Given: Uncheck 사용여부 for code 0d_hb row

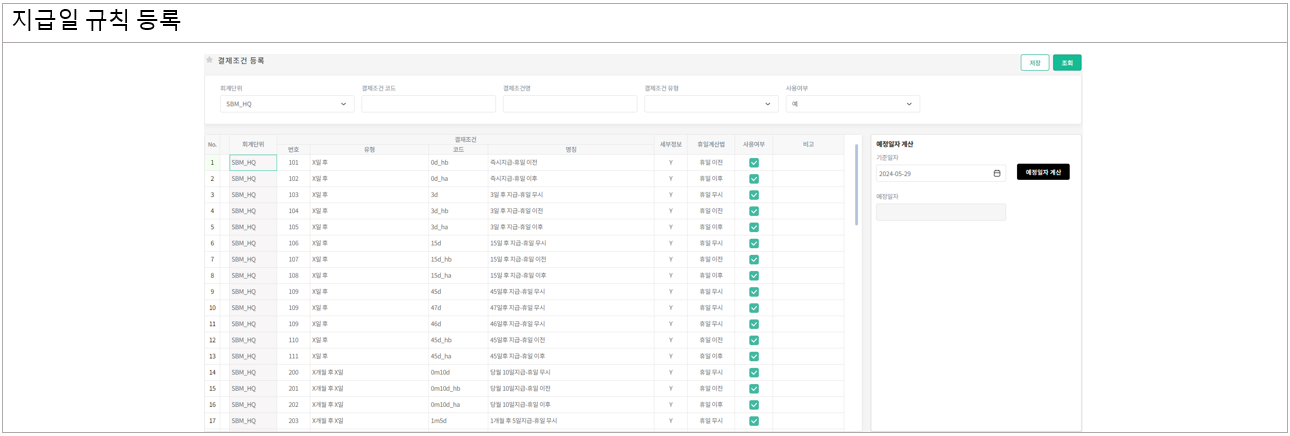Looking at the screenshot, I should (754, 162).
